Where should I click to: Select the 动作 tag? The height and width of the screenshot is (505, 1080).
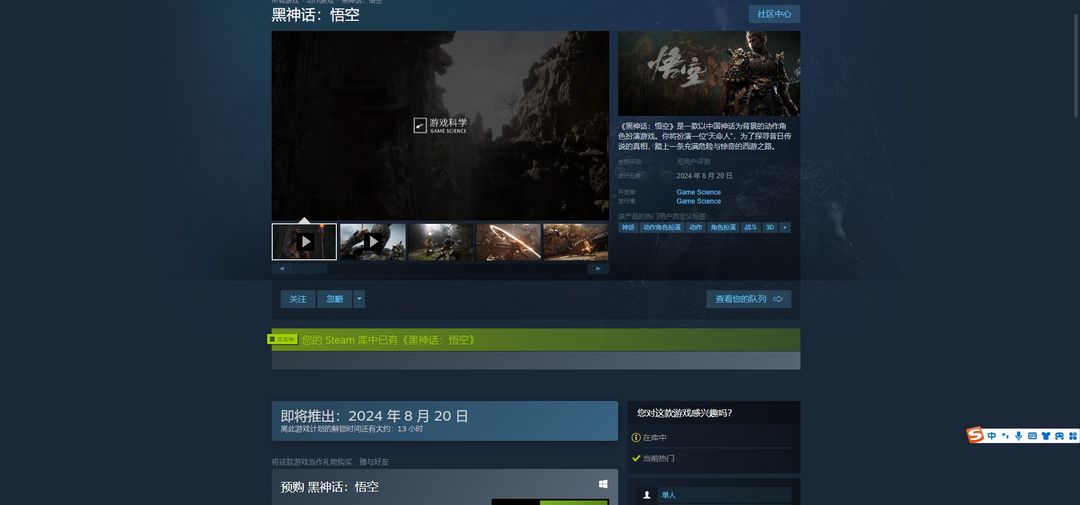tap(696, 227)
